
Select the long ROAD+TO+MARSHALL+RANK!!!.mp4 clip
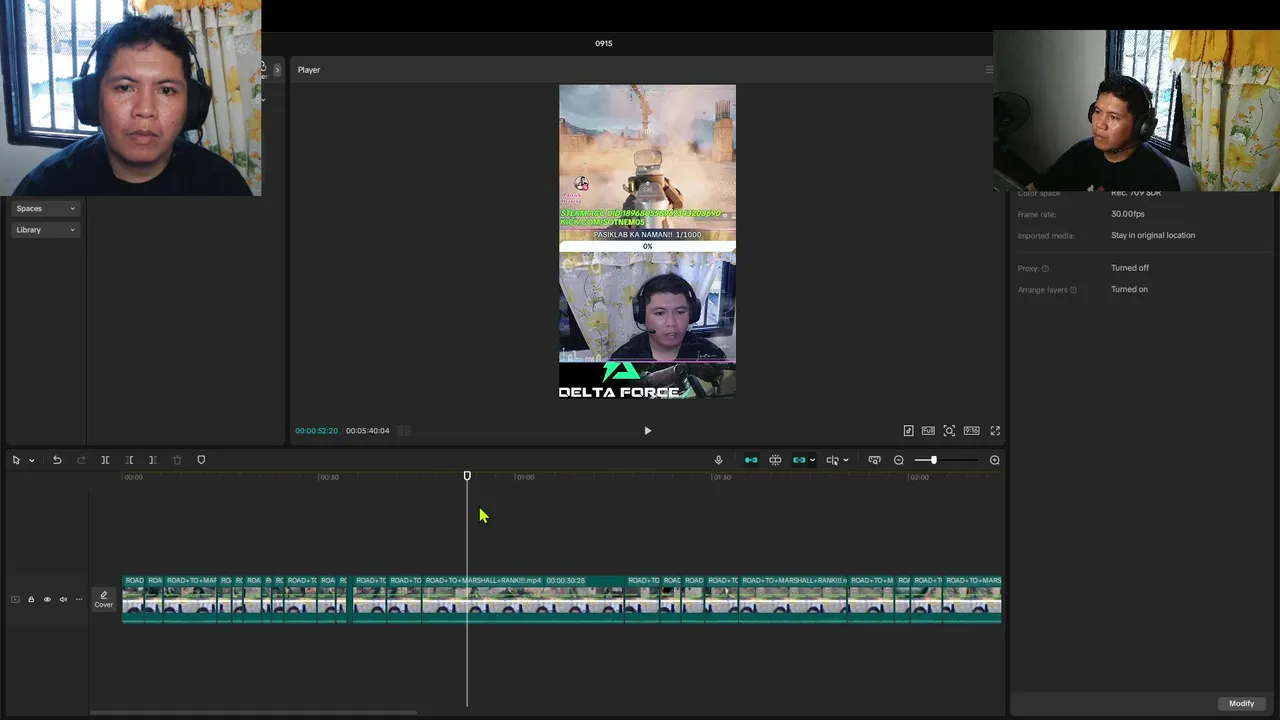pos(524,599)
